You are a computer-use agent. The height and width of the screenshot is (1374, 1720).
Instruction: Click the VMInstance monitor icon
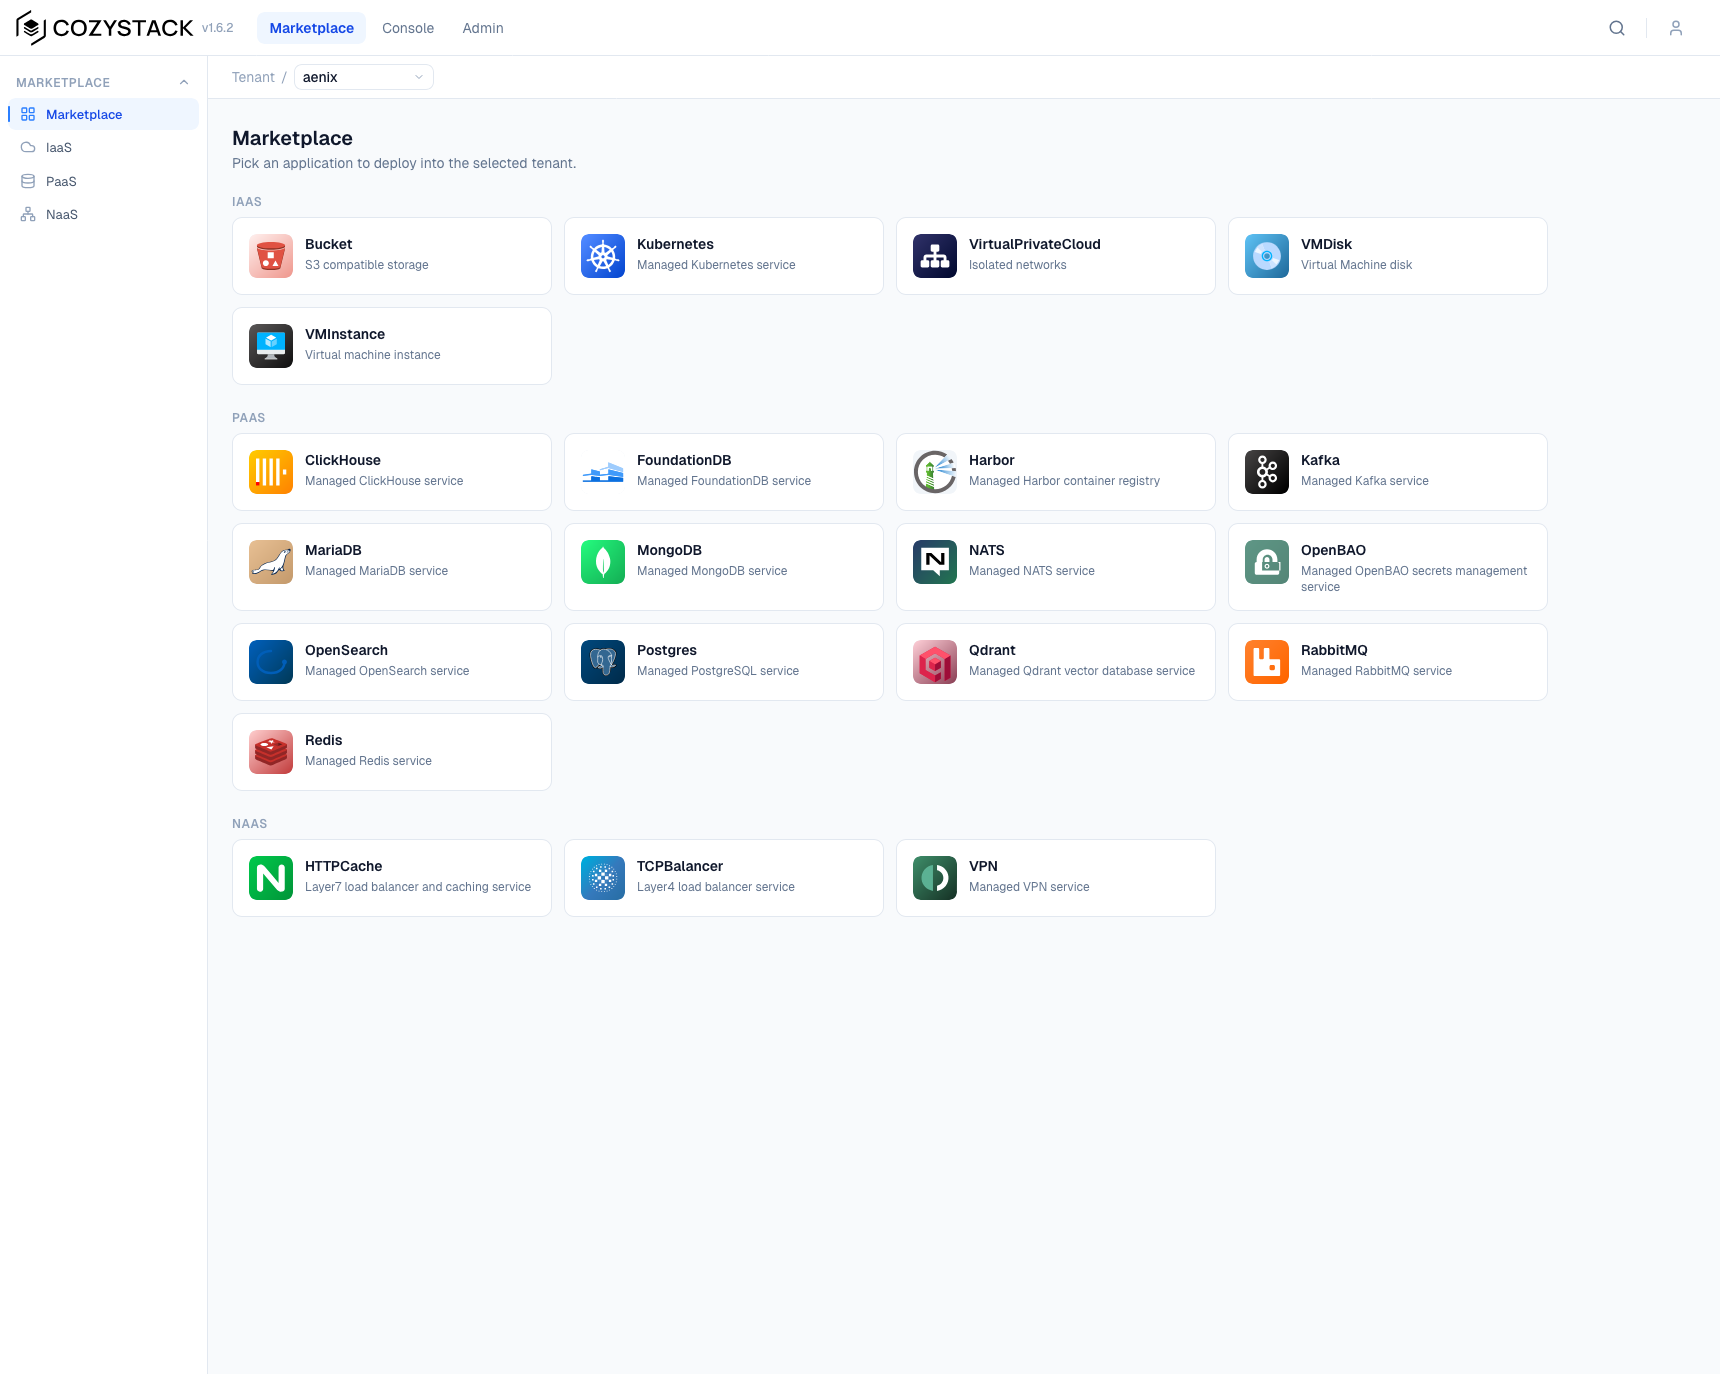point(271,346)
